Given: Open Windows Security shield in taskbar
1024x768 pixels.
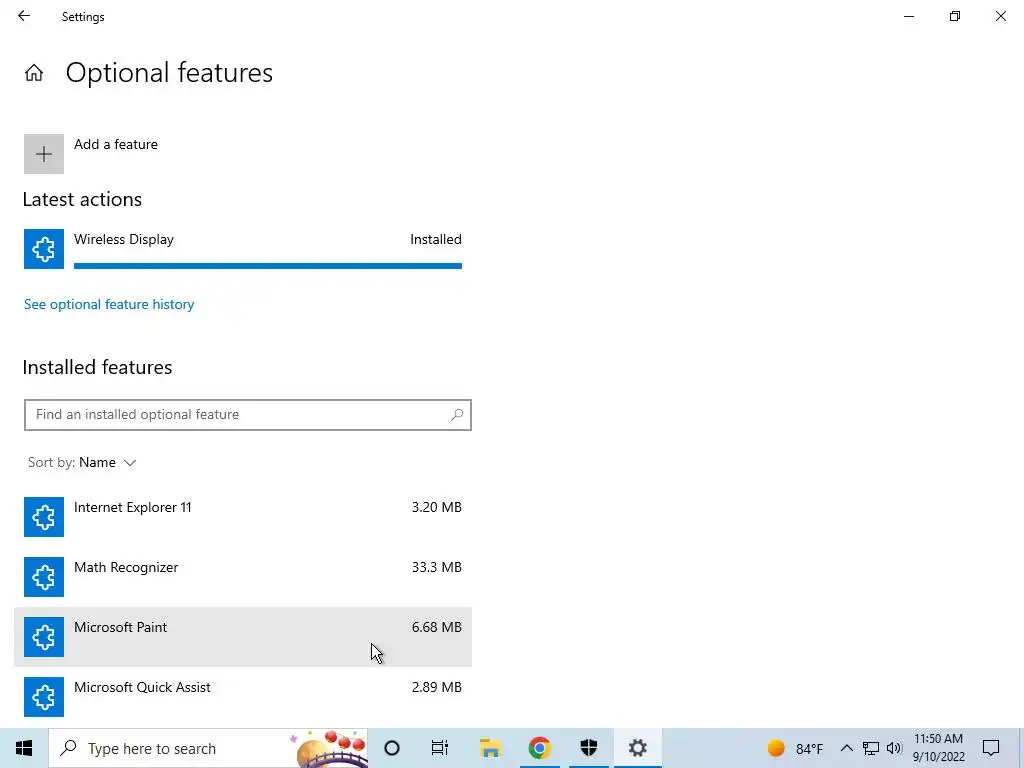Looking at the screenshot, I should pos(588,748).
